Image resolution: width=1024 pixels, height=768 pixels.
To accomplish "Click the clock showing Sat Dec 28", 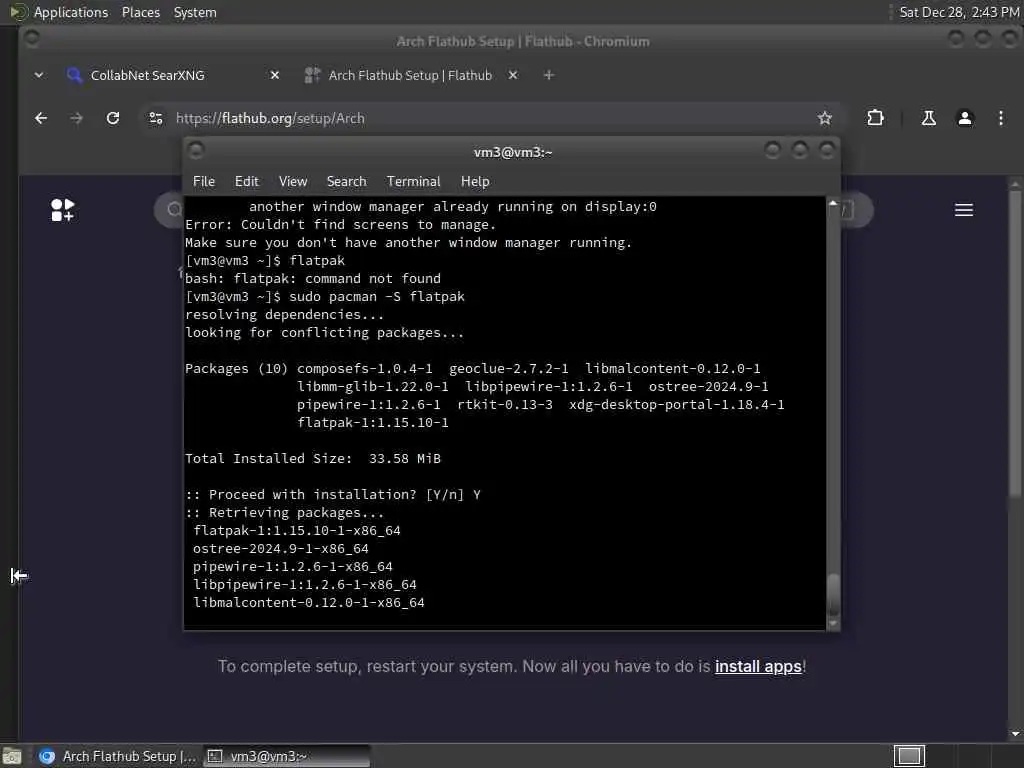I will pyautogui.click(x=959, y=12).
